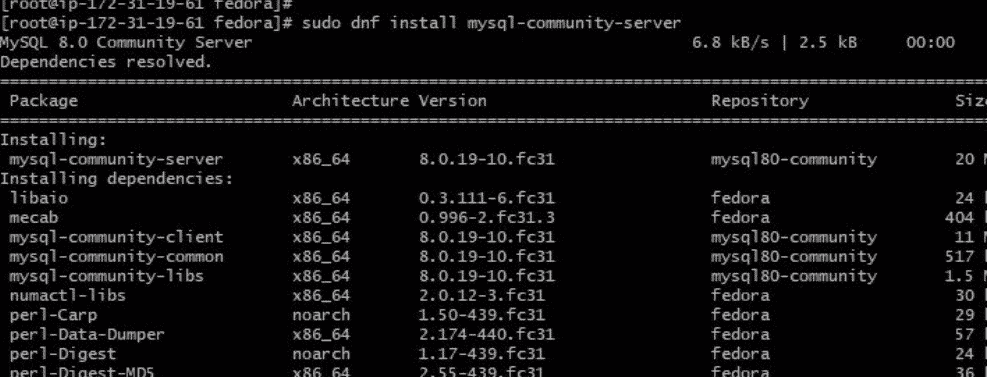Click the mysql-community-libs package name
Screen dimensions: 987x377
[x=106, y=276]
